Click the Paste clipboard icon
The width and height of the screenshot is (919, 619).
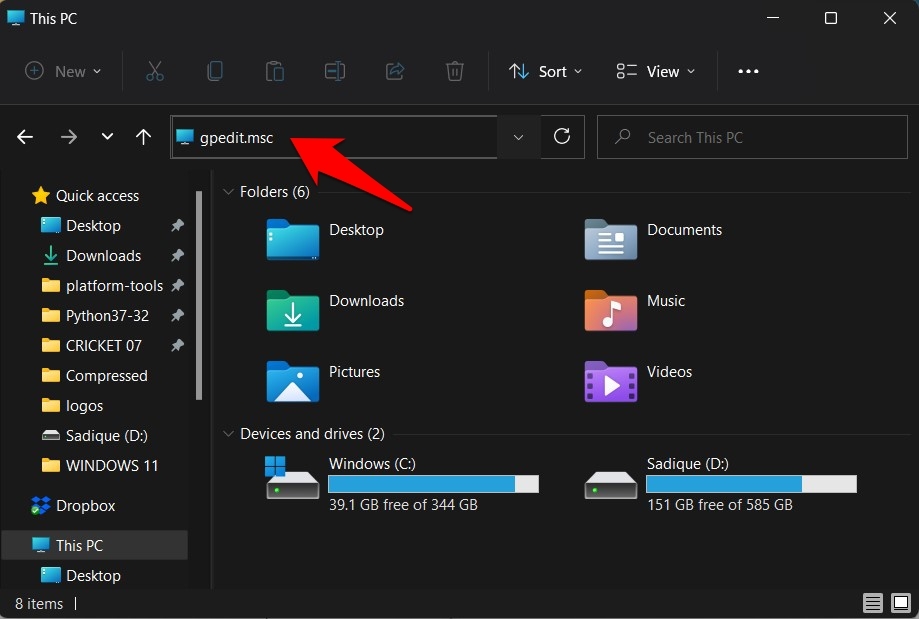(x=274, y=72)
